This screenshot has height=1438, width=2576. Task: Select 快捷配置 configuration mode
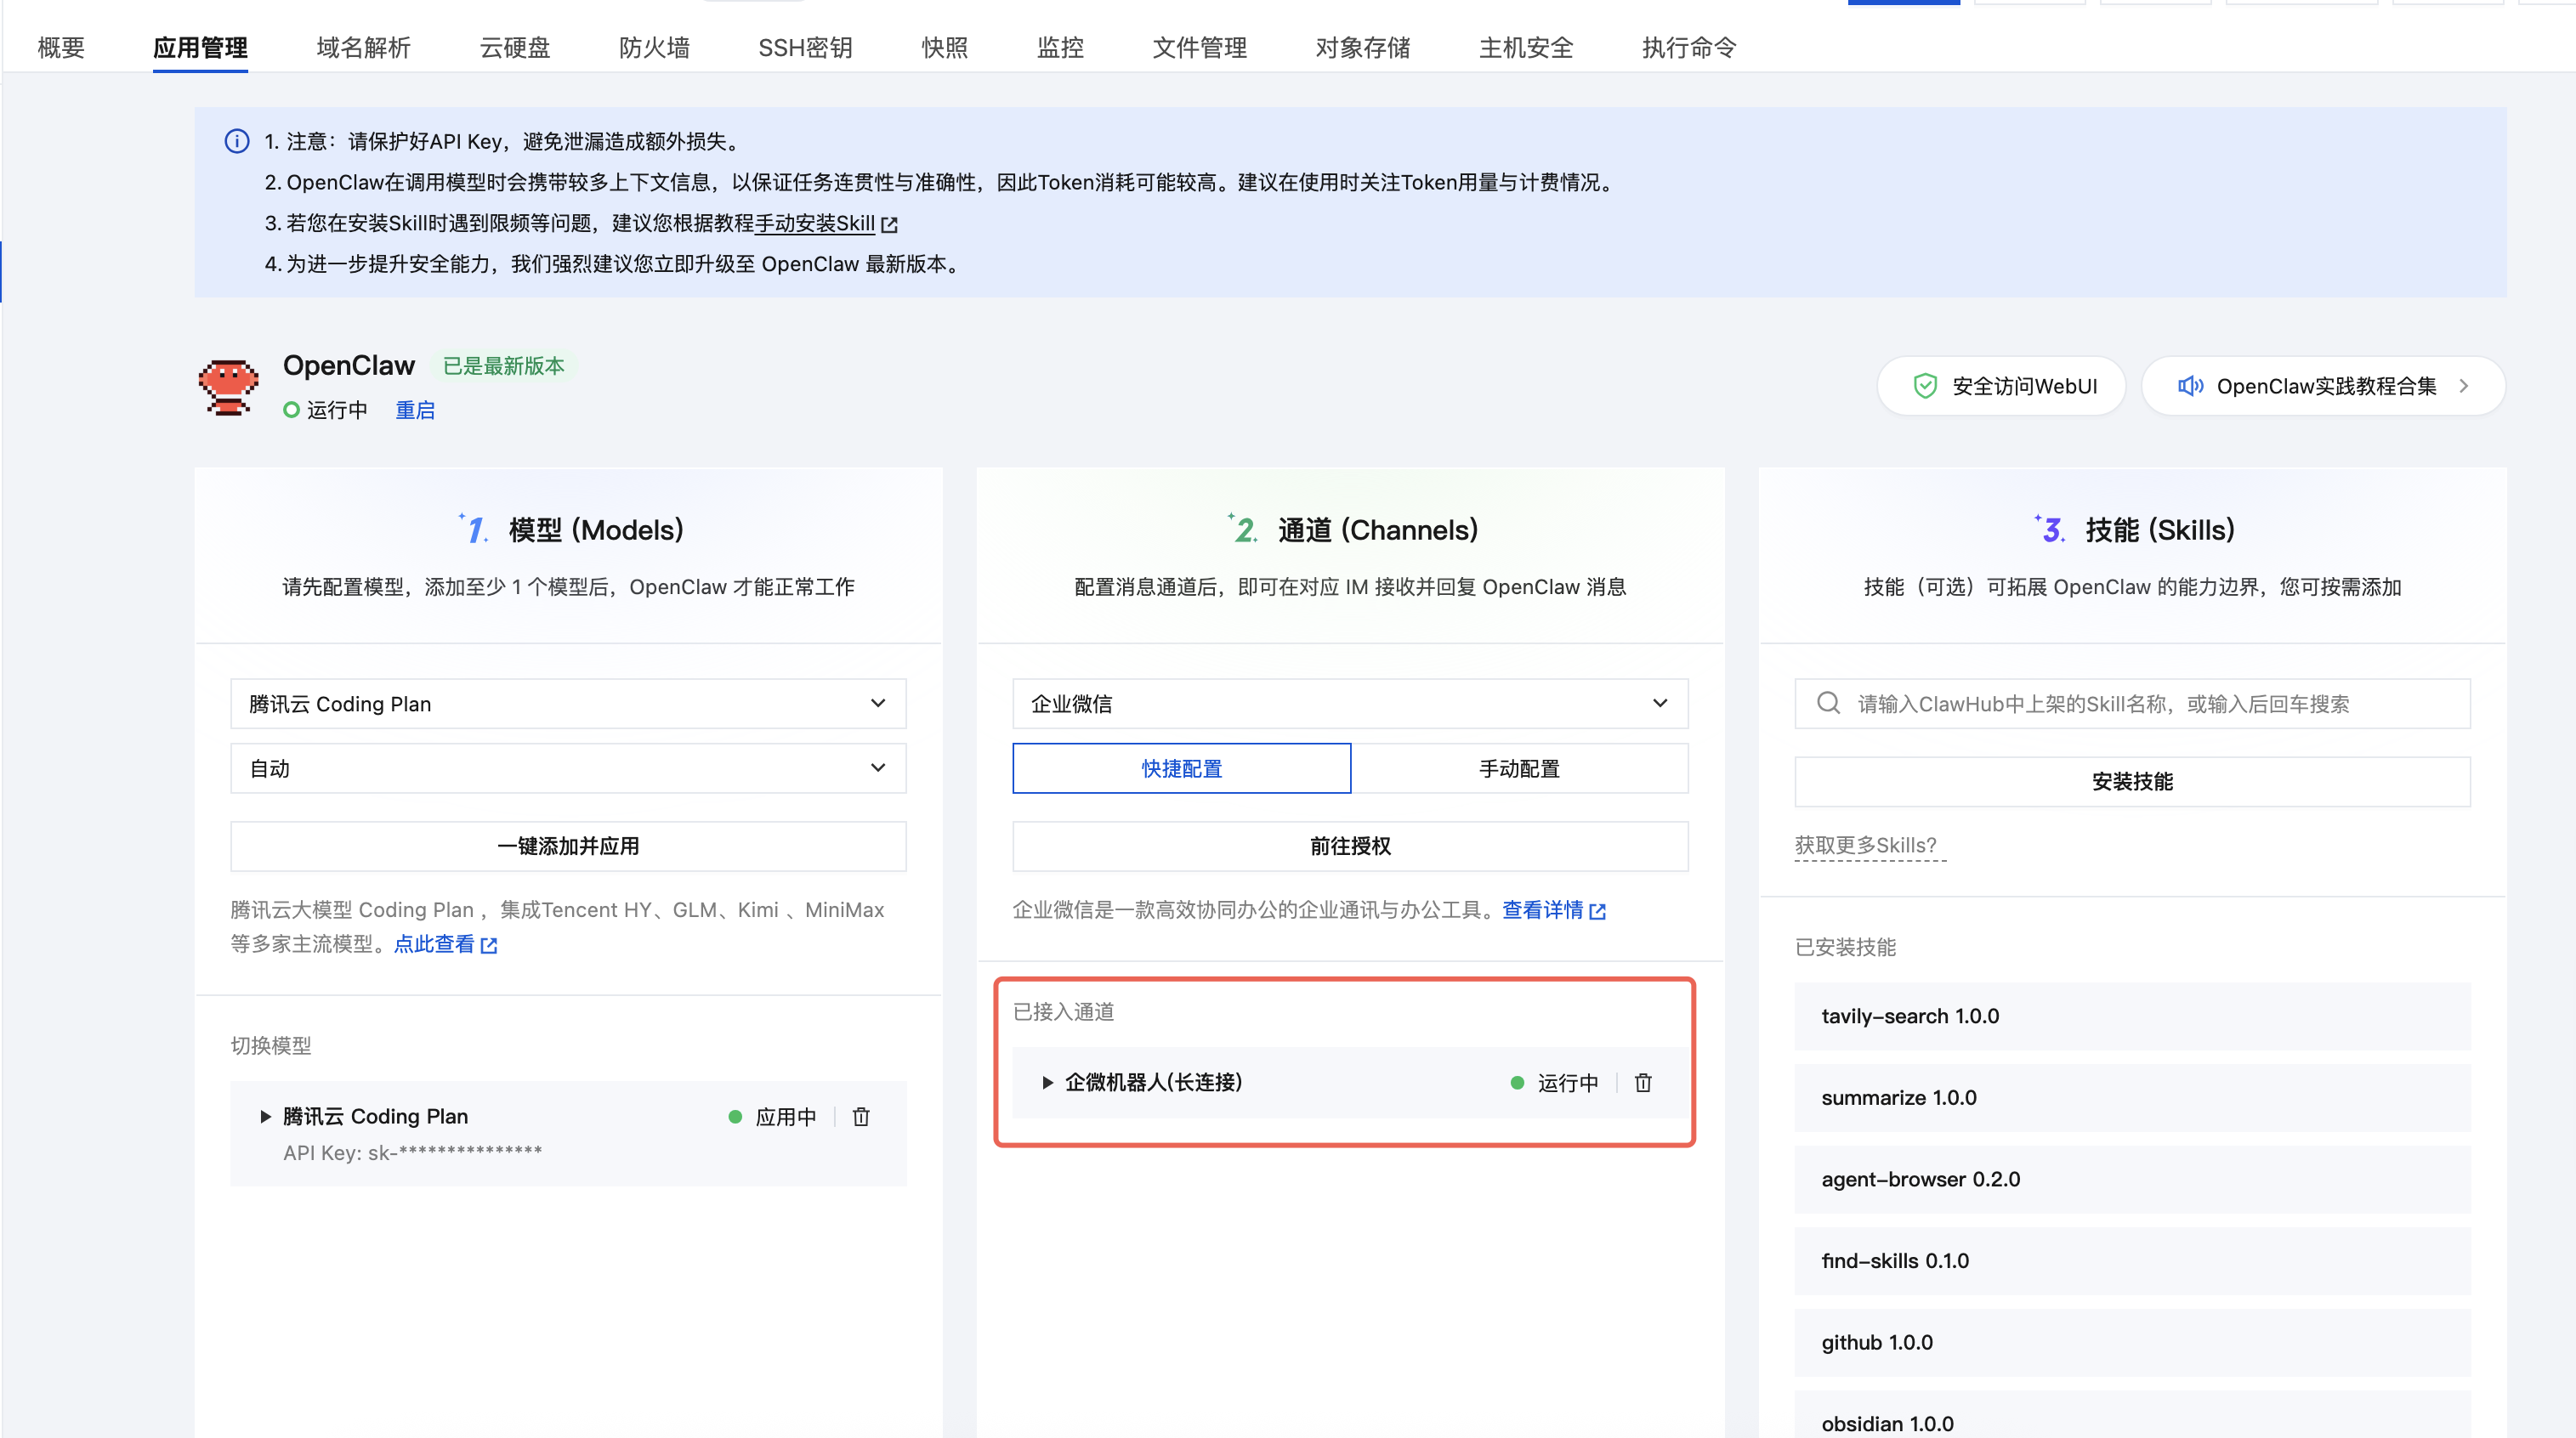click(x=1181, y=768)
